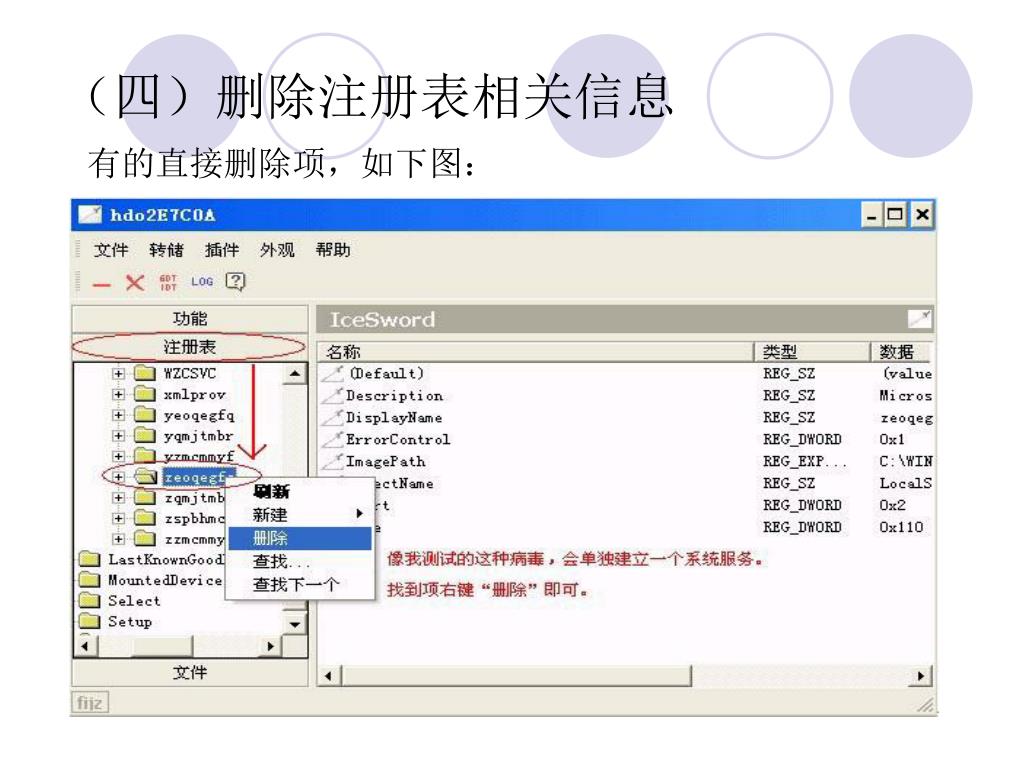The image size is (1024, 768).
Task: Open the GDT/IDT toolbar icon
Action: (x=168, y=282)
